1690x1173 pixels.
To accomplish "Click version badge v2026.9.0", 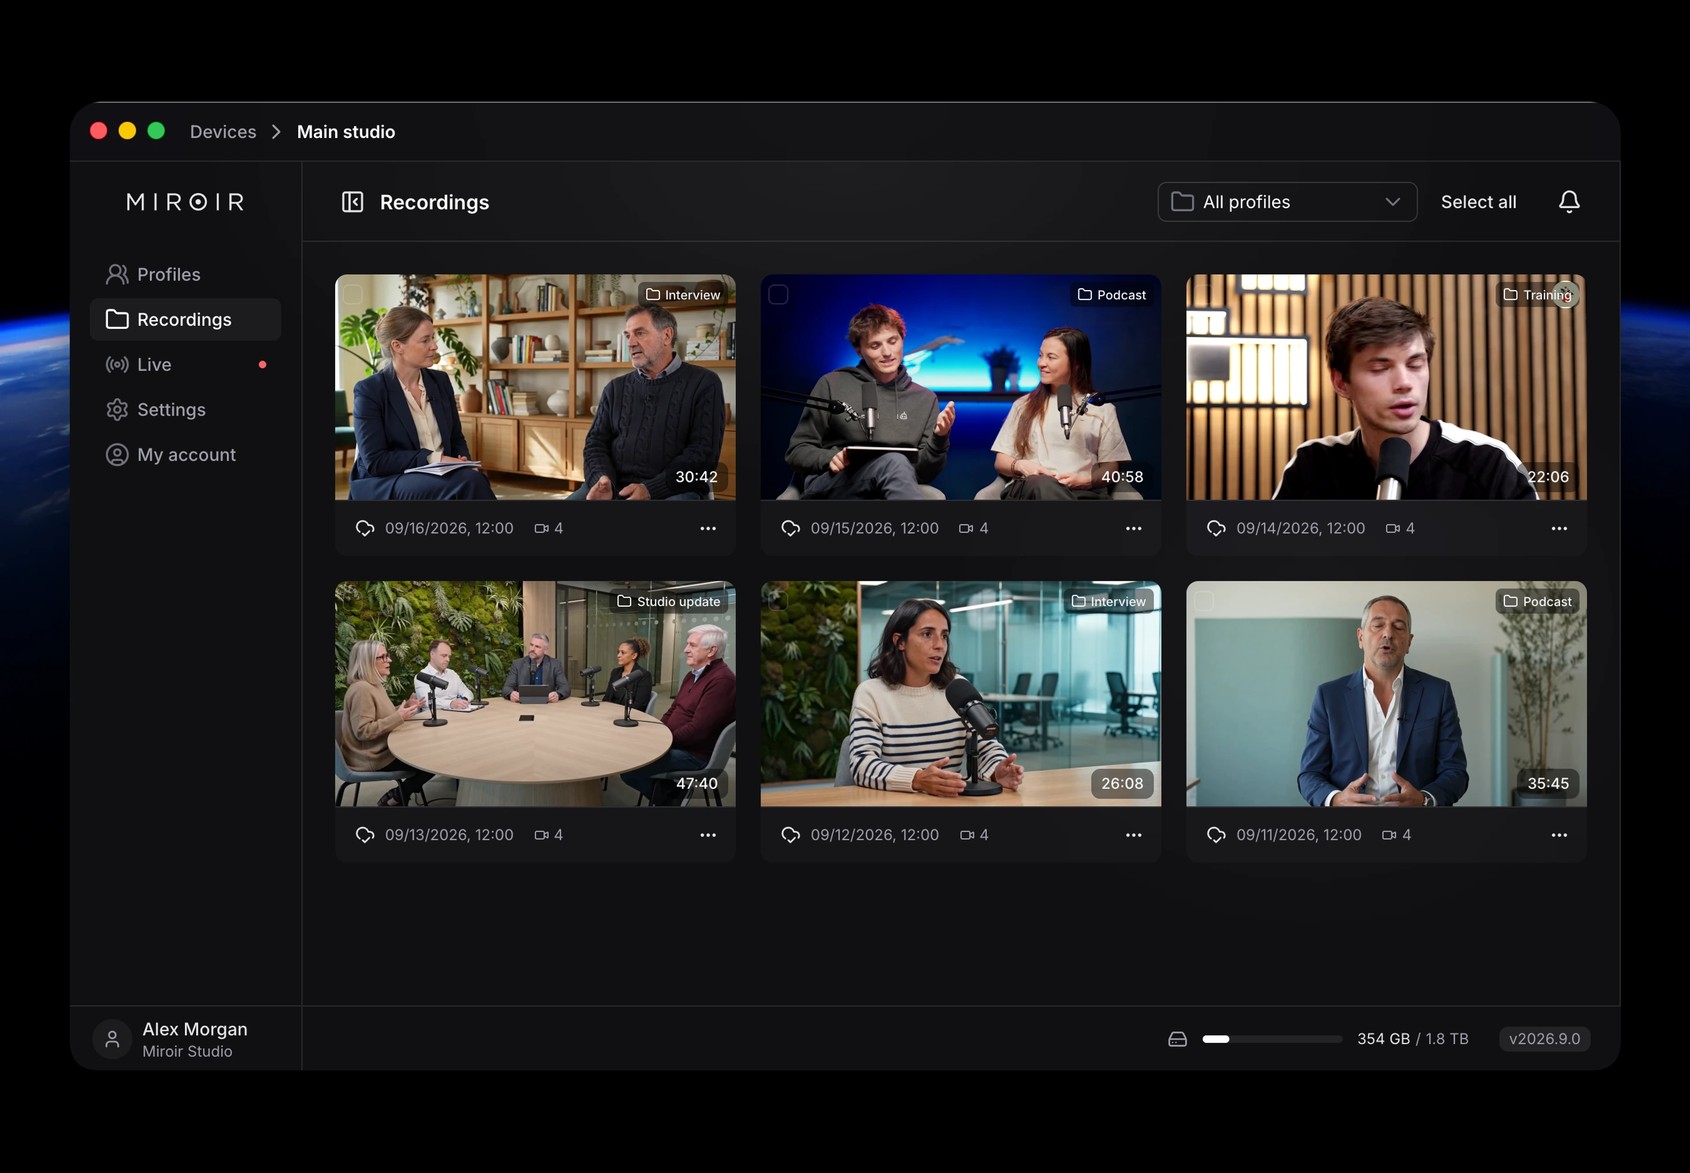I will [x=1544, y=1039].
